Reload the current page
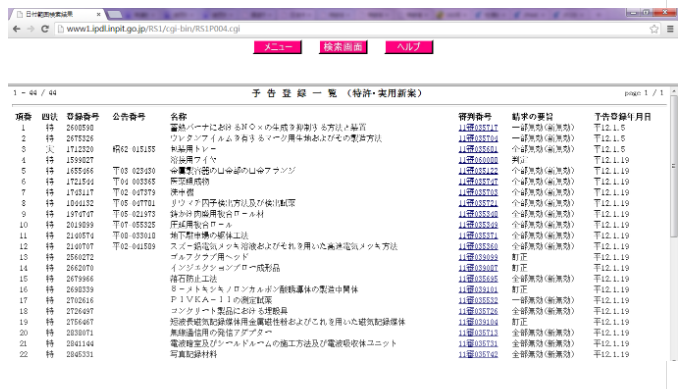The height and width of the screenshot is (389, 689). pyautogui.click(x=45, y=29)
